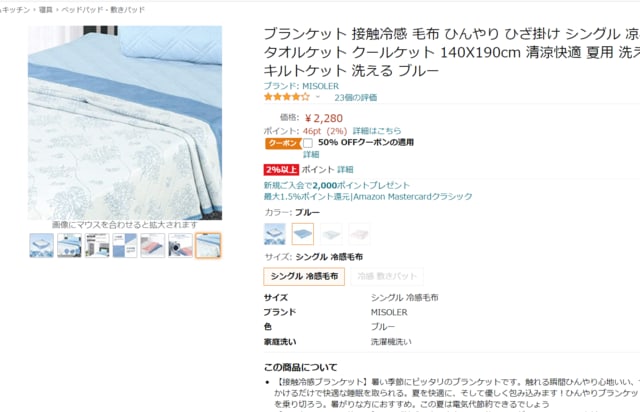The height and width of the screenshot is (412, 640).
Task: Choose the faded white color swatch
Action: point(331,234)
